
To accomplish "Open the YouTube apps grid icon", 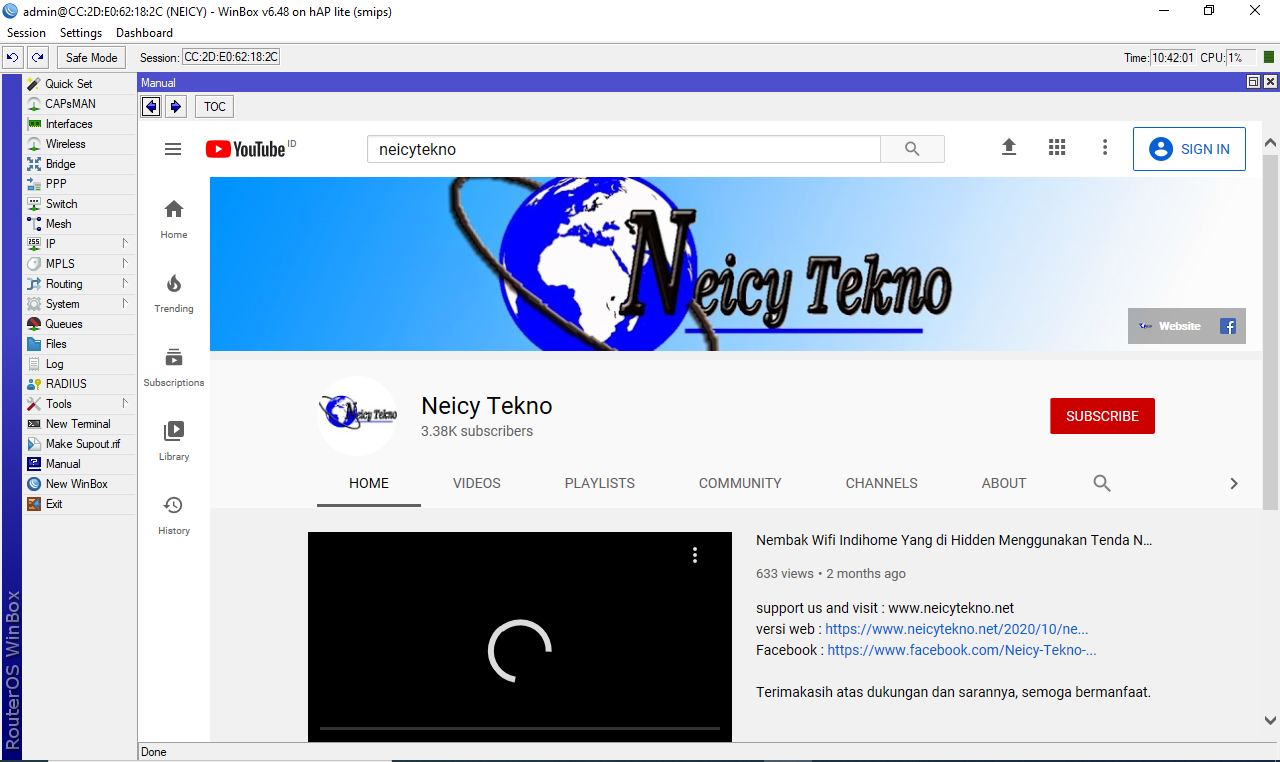I will pyautogui.click(x=1057, y=147).
